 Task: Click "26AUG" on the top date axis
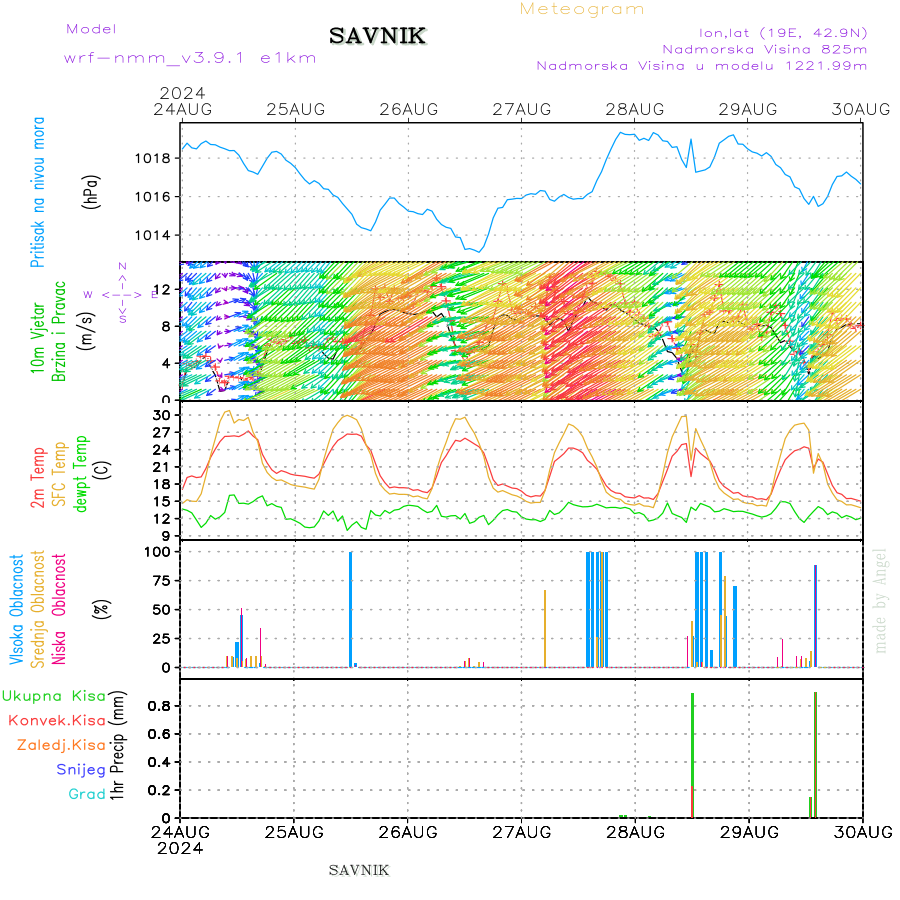coord(409,109)
